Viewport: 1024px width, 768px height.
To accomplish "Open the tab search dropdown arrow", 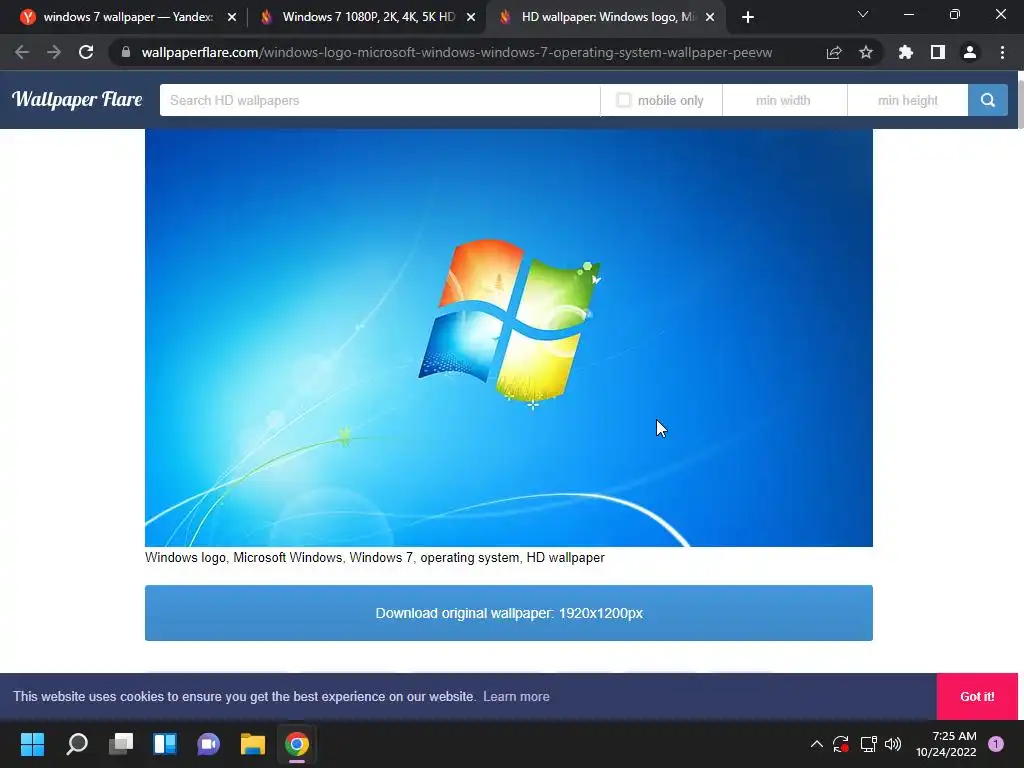I will click(x=863, y=14).
